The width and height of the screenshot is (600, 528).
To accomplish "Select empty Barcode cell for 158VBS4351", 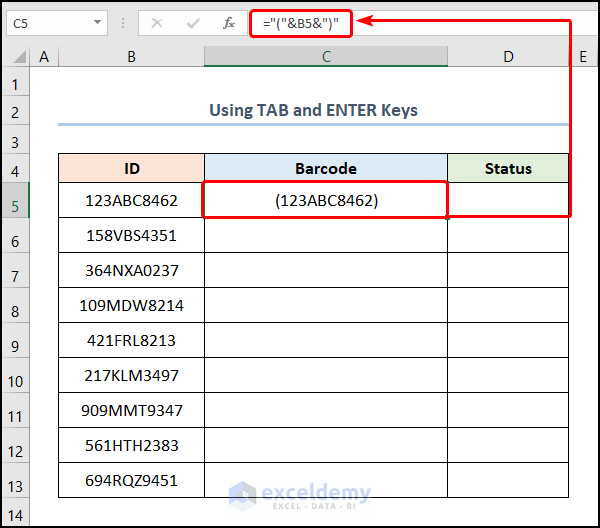I will [326, 236].
